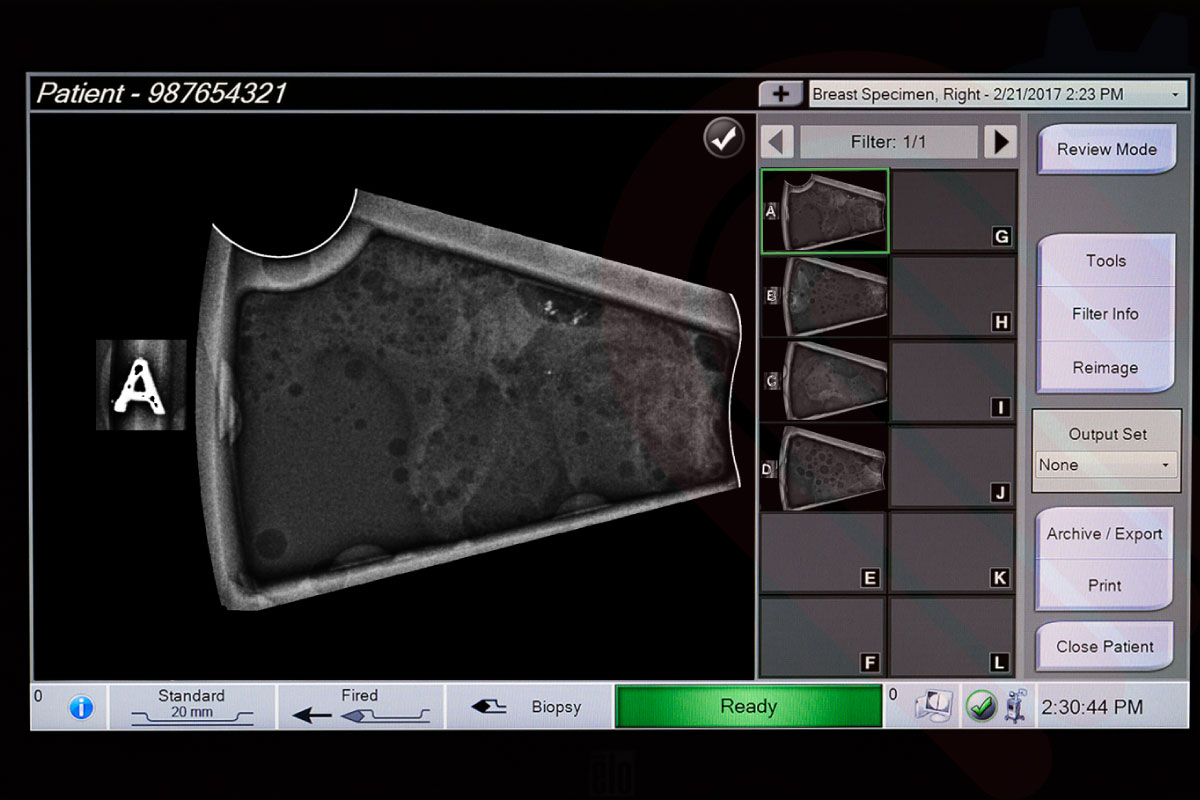Toggle the accept checkmark on image A
Screen dimensions: 1200x800
click(723, 138)
